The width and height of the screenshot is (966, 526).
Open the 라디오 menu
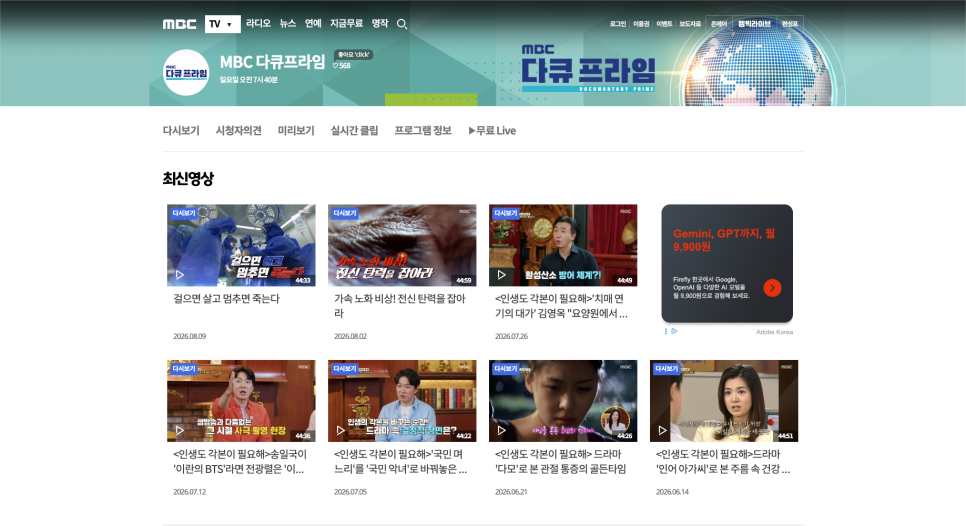click(x=258, y=23)
